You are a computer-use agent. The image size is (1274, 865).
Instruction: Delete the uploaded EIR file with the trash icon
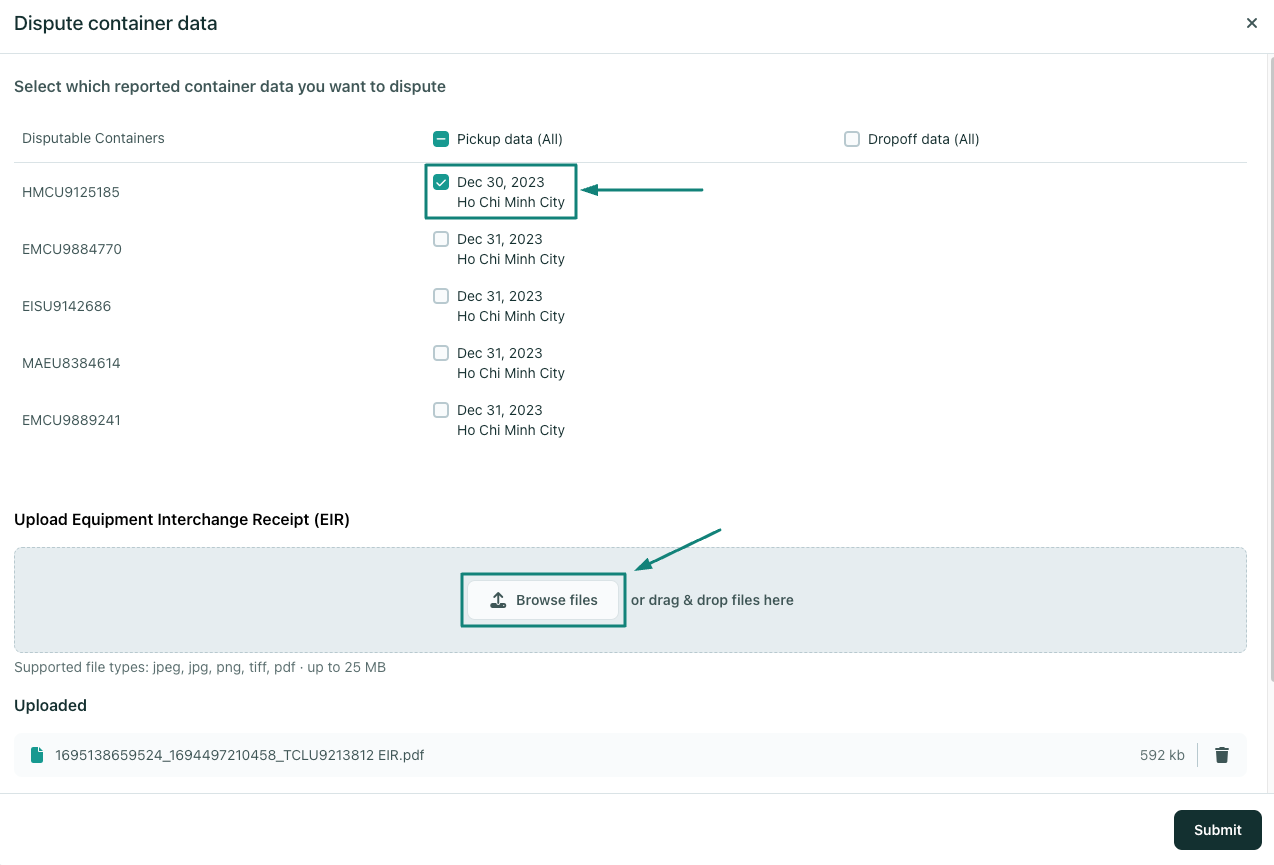1221,755
